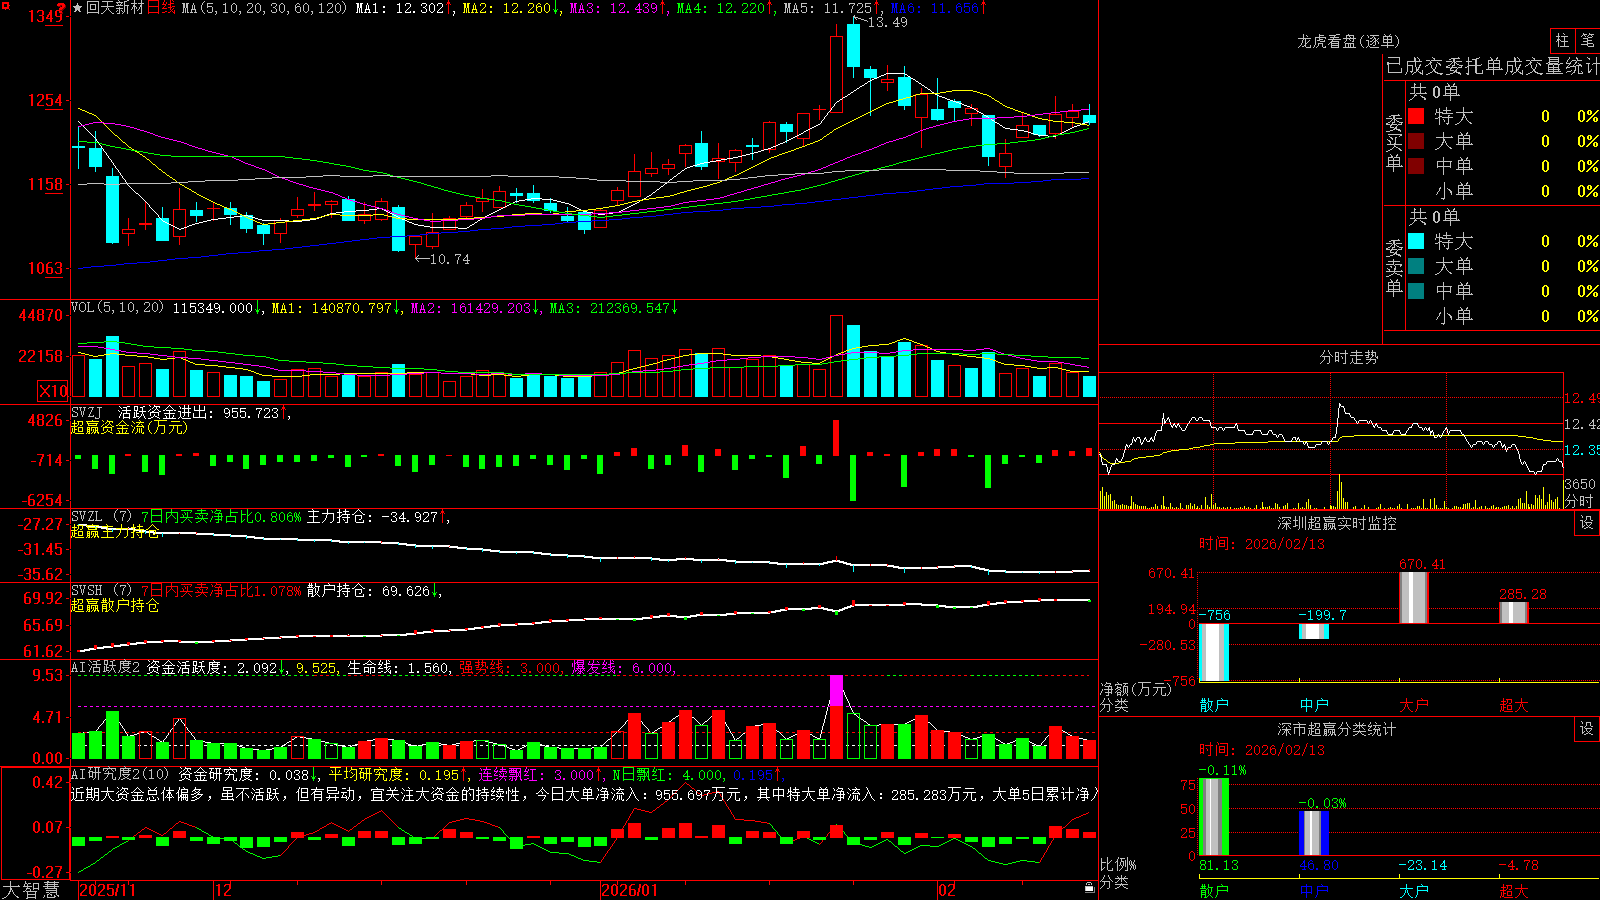Click the 10.74 low price annotation

click(x=449, y=259)
